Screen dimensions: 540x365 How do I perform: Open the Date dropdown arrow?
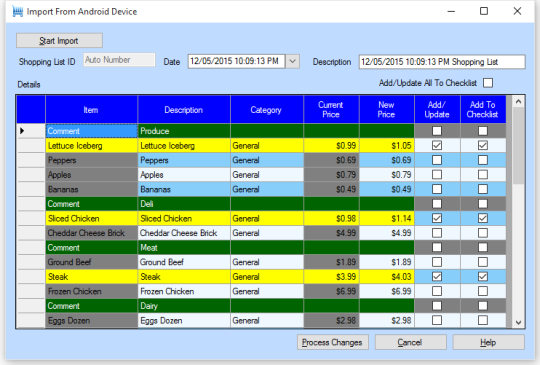click(292, 62)
